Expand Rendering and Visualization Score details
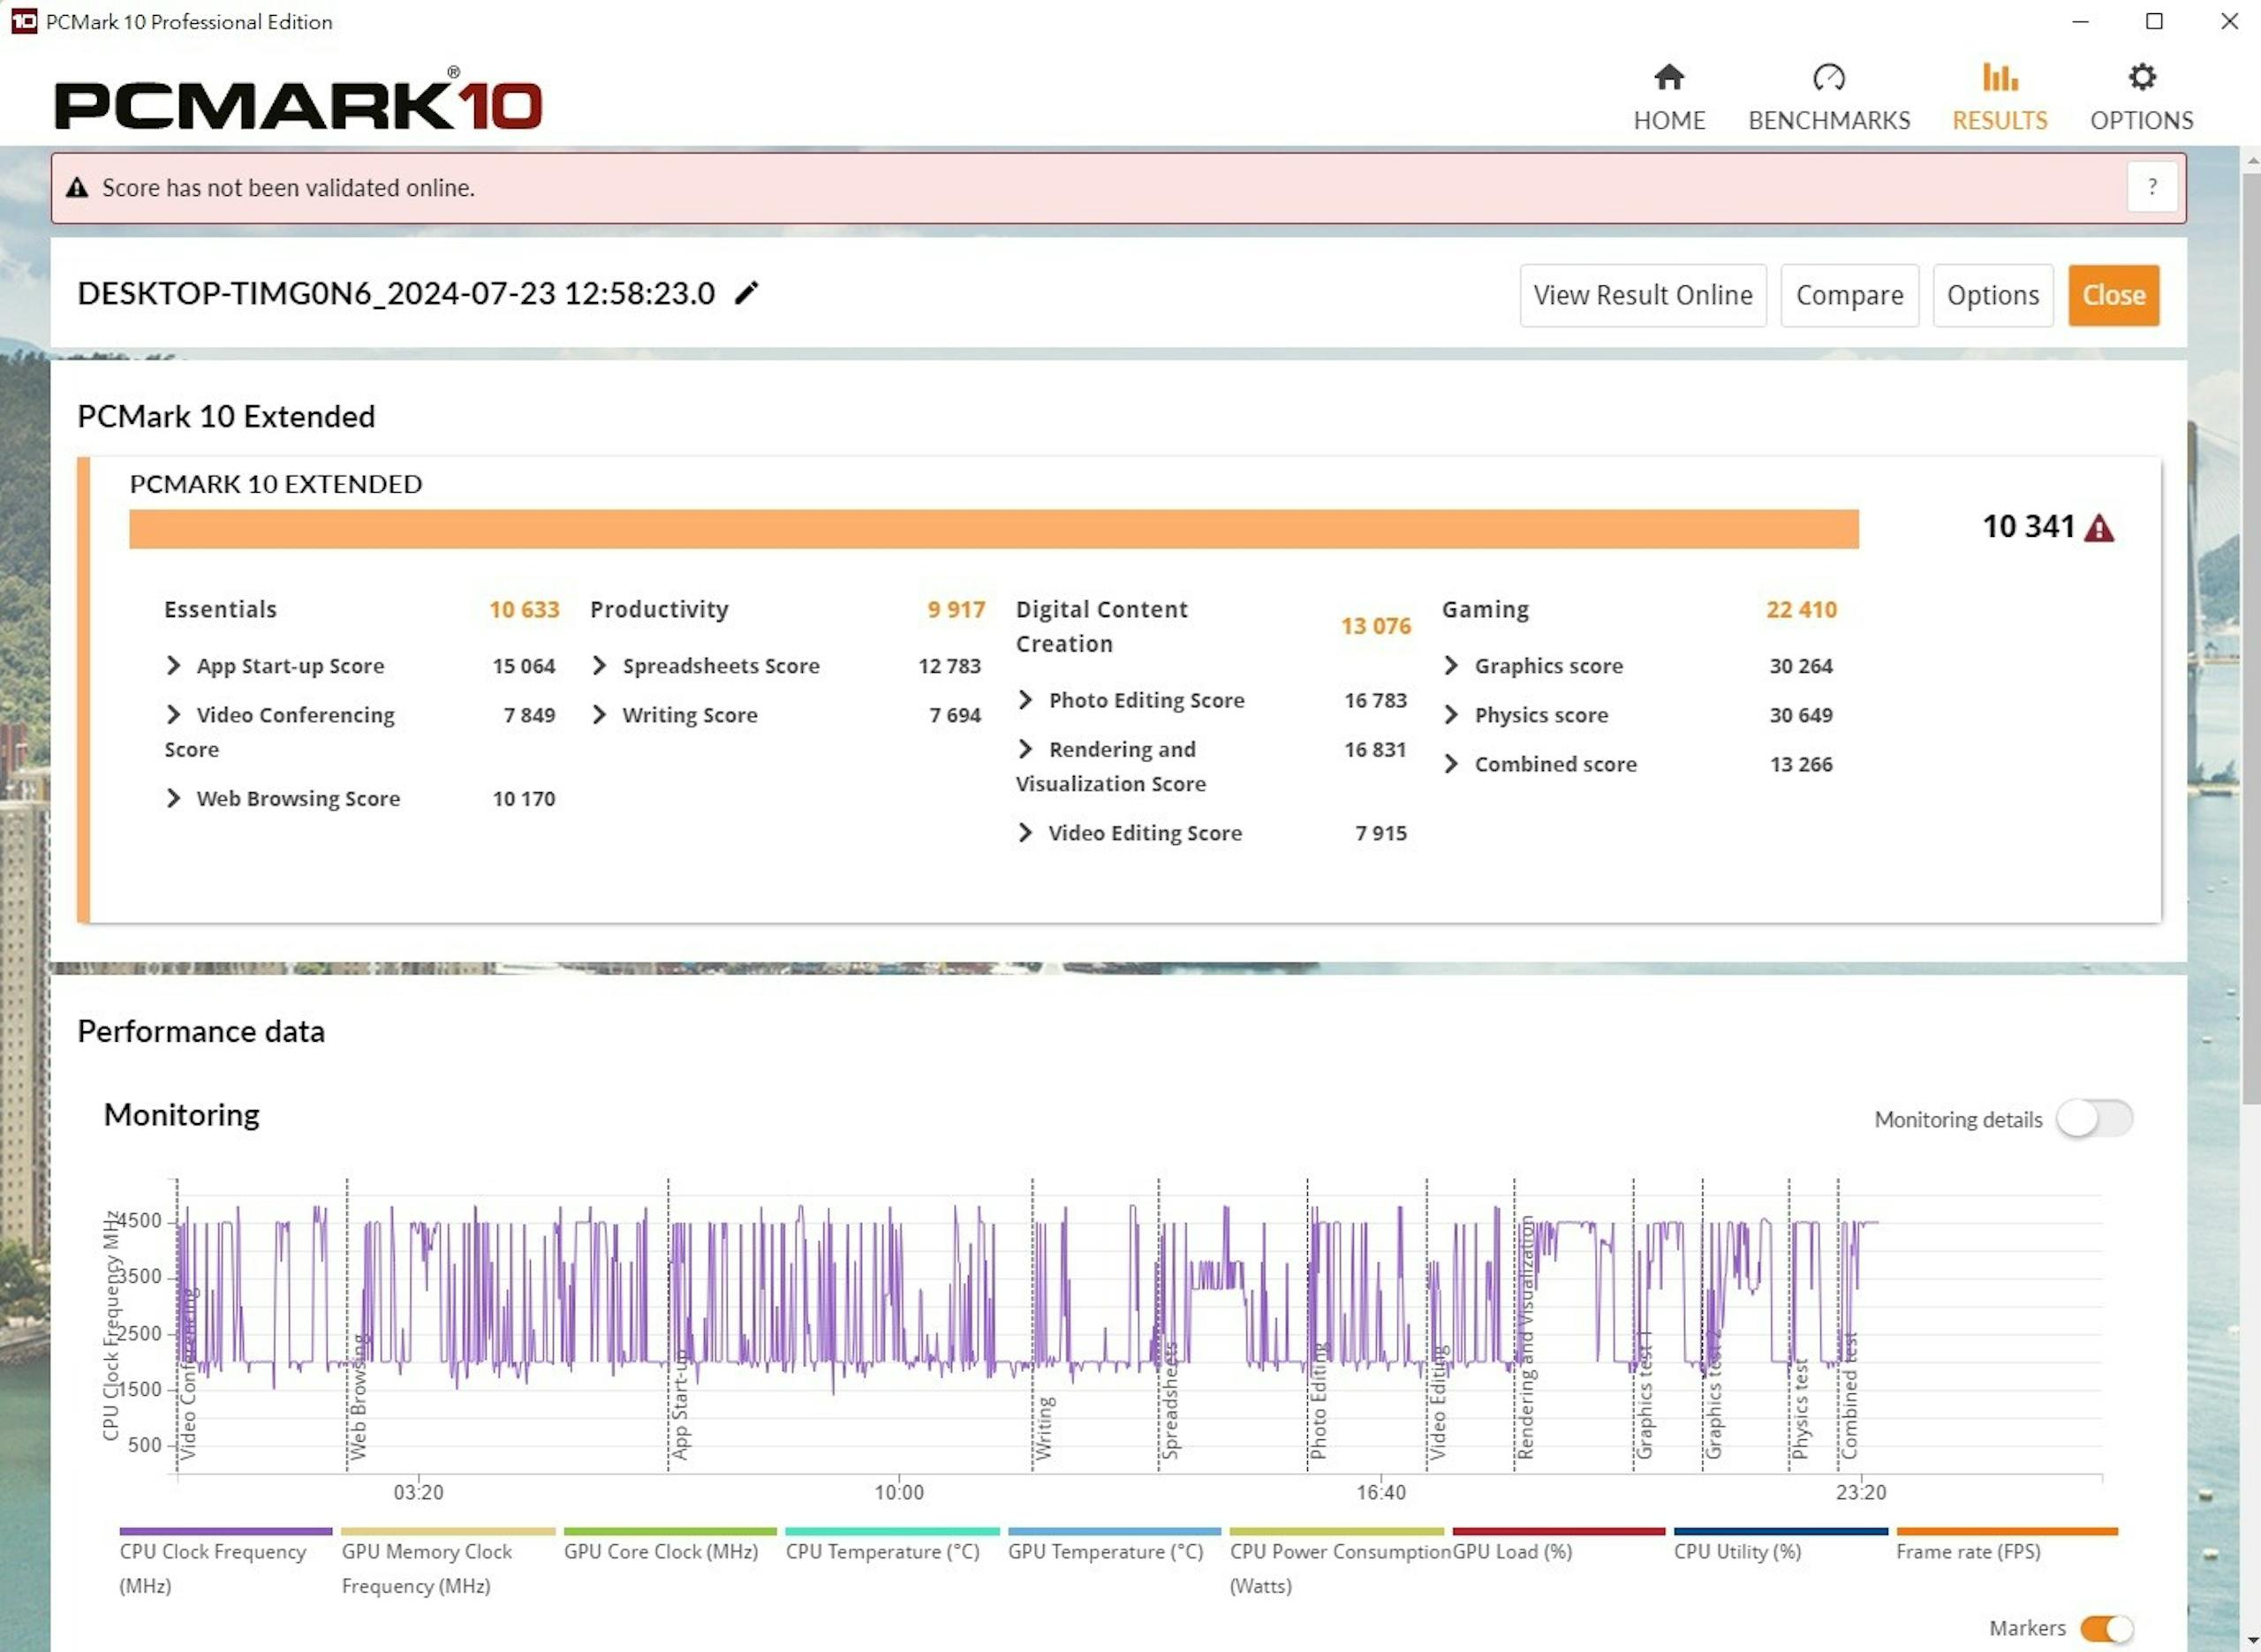Viewport: 2261px width, 1652px height. 1025,749
